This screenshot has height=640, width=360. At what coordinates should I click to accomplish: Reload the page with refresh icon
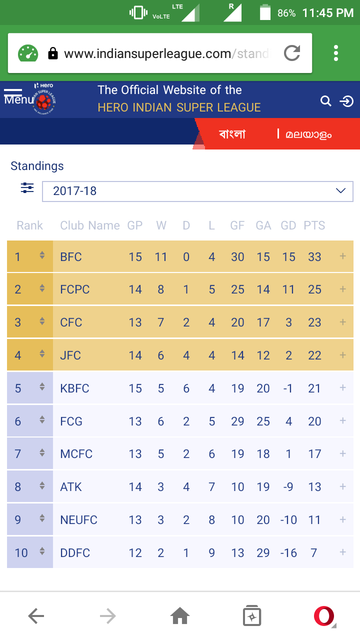point(292,53)
